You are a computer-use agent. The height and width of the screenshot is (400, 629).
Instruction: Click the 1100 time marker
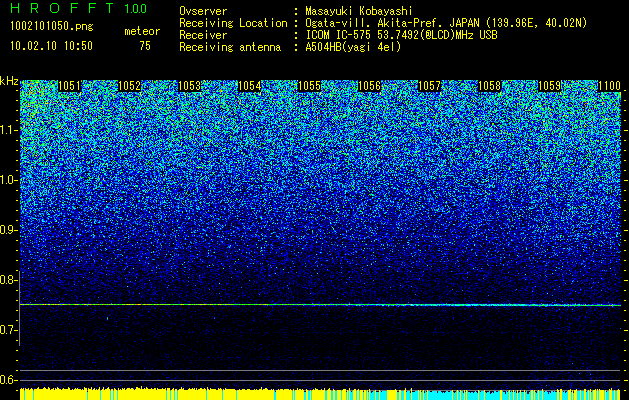tap(609, 86)
